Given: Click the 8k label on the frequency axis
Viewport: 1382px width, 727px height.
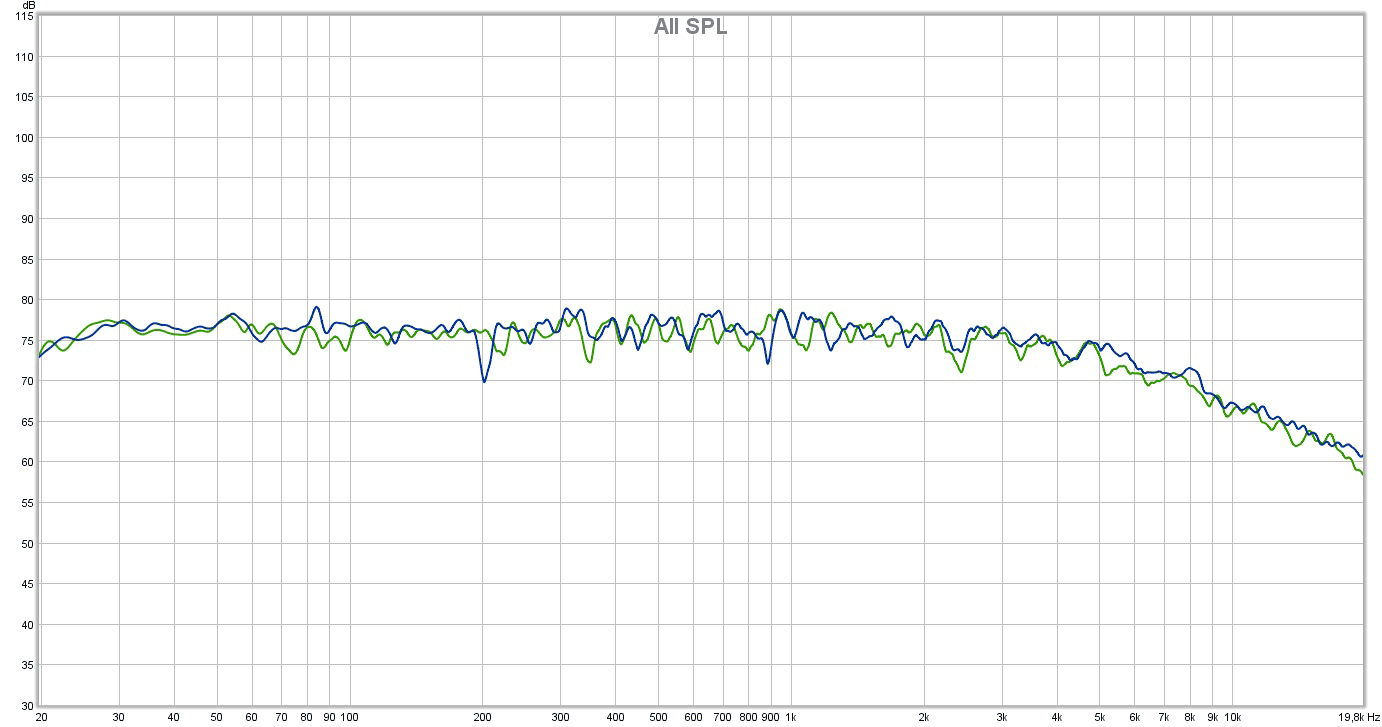Looking at the screenshot, I should tap(1190, 717).
